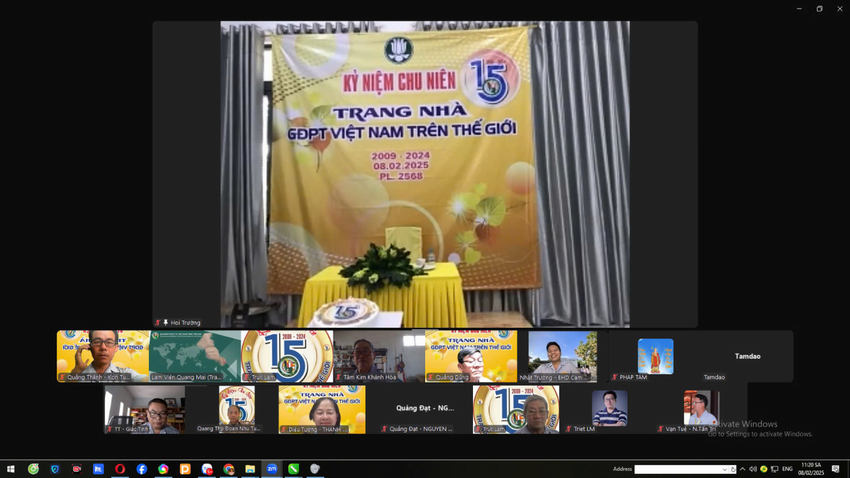
Task: Open the gray icon at taskbar end
Action: pyautogui.click(x=315, y=469)
